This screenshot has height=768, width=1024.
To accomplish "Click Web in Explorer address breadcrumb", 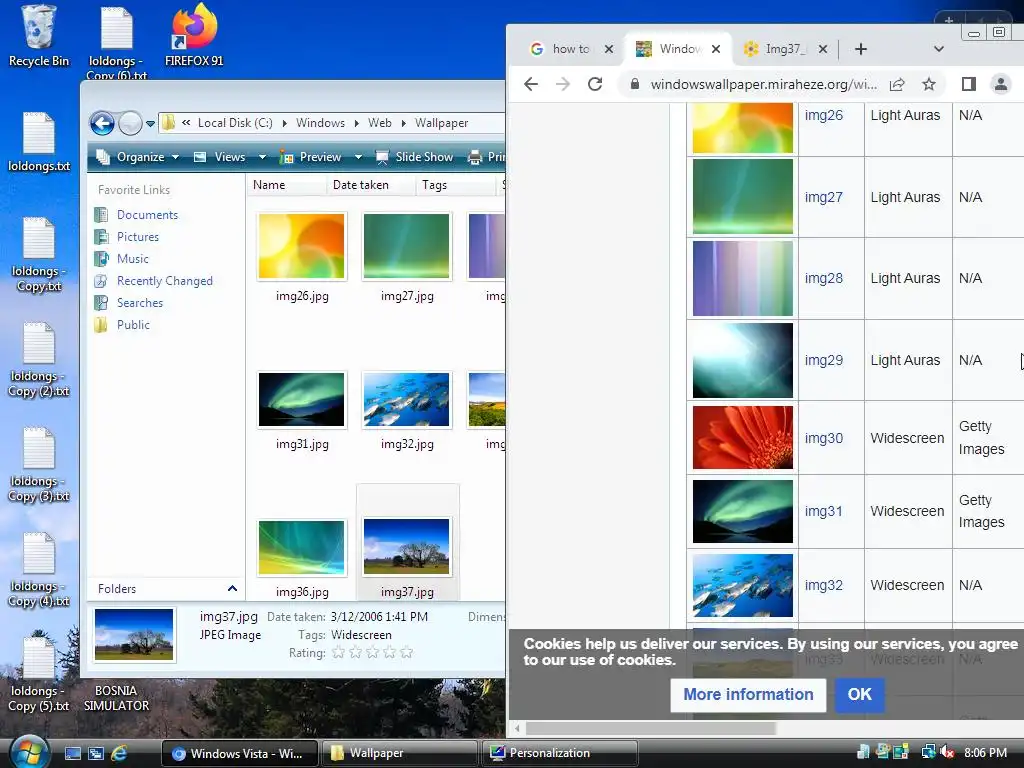I will (x=379, y=123).
